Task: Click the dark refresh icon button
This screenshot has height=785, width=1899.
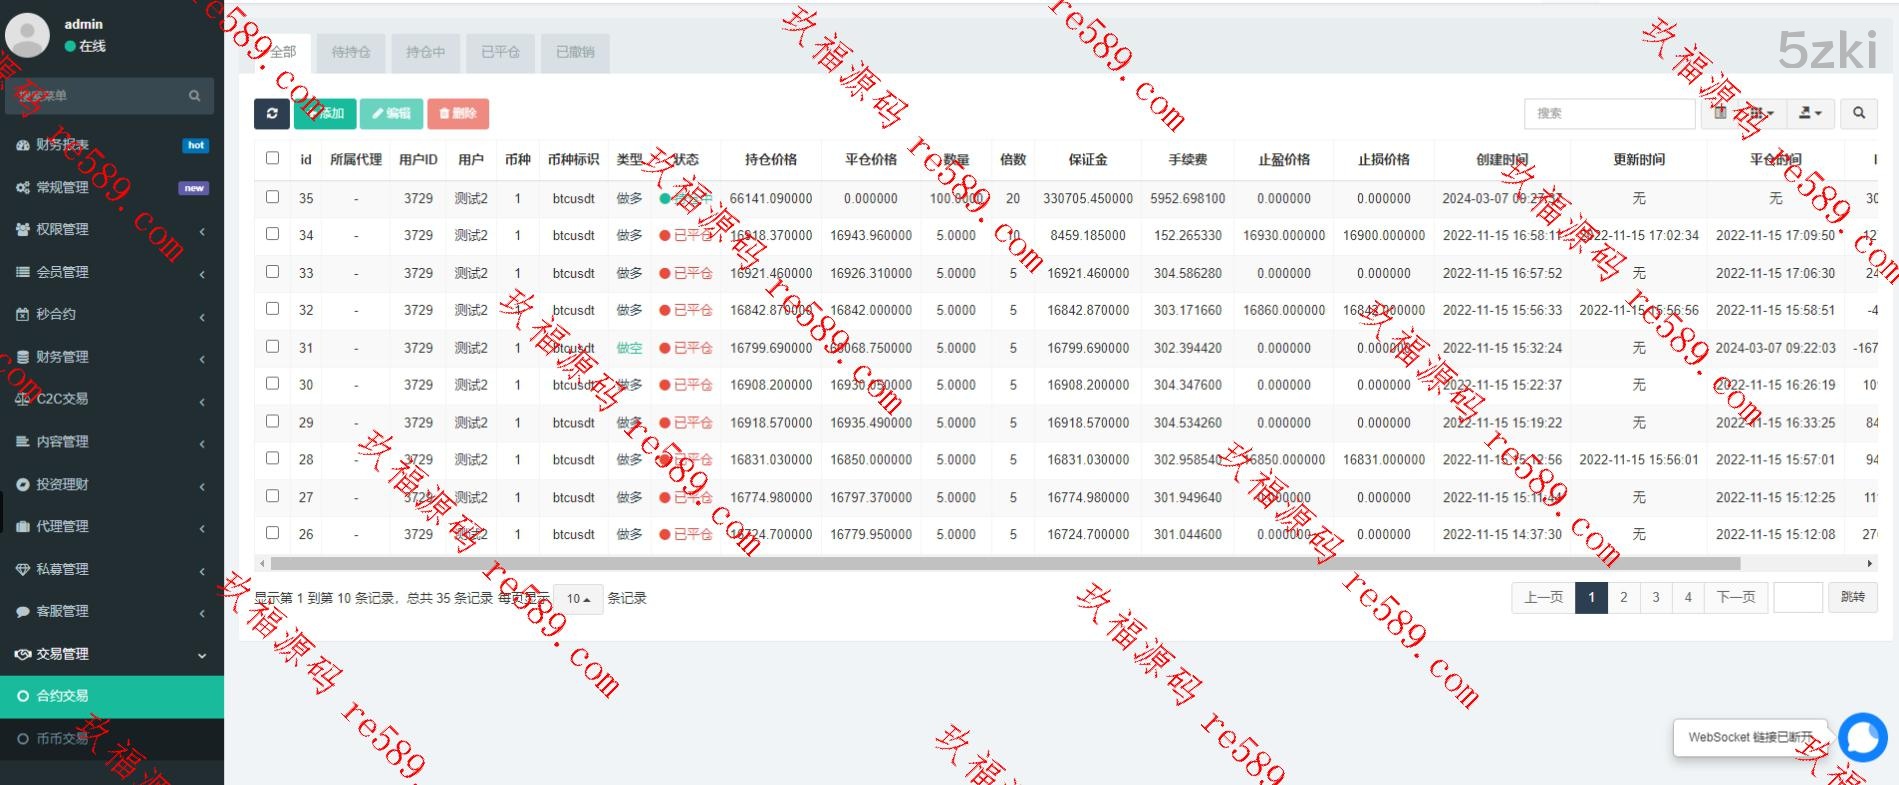Action: pos(271,113)
